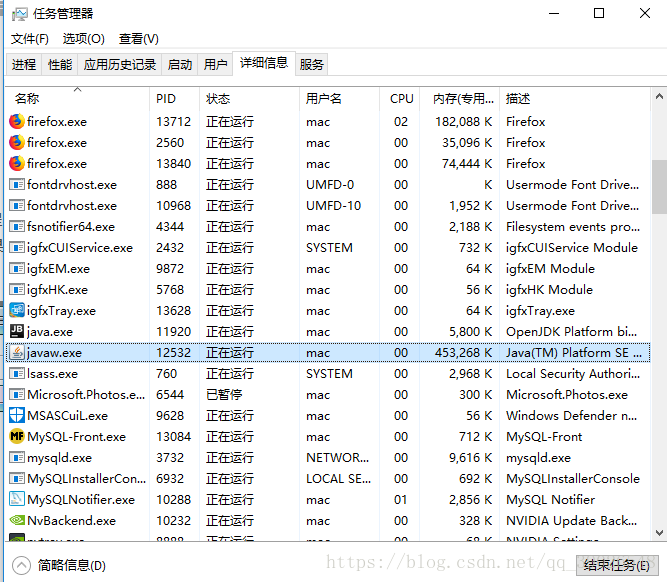Image resolution: width=667 pixels, height=582 pixels.
Task: Select the 详细信息 tab
Action: [264, 63]
